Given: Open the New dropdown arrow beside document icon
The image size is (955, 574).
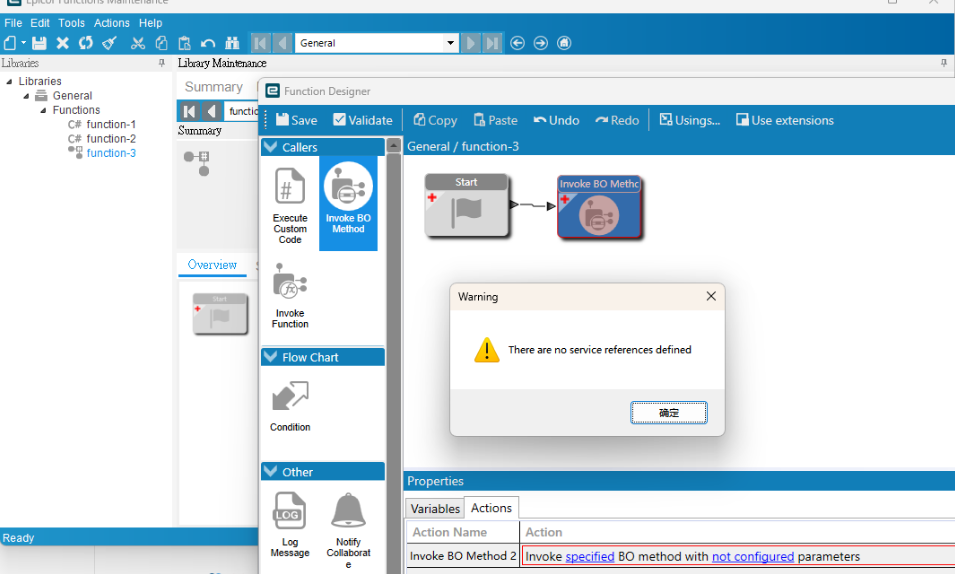Looking at the screenshot, I should [x=24, y=43].
